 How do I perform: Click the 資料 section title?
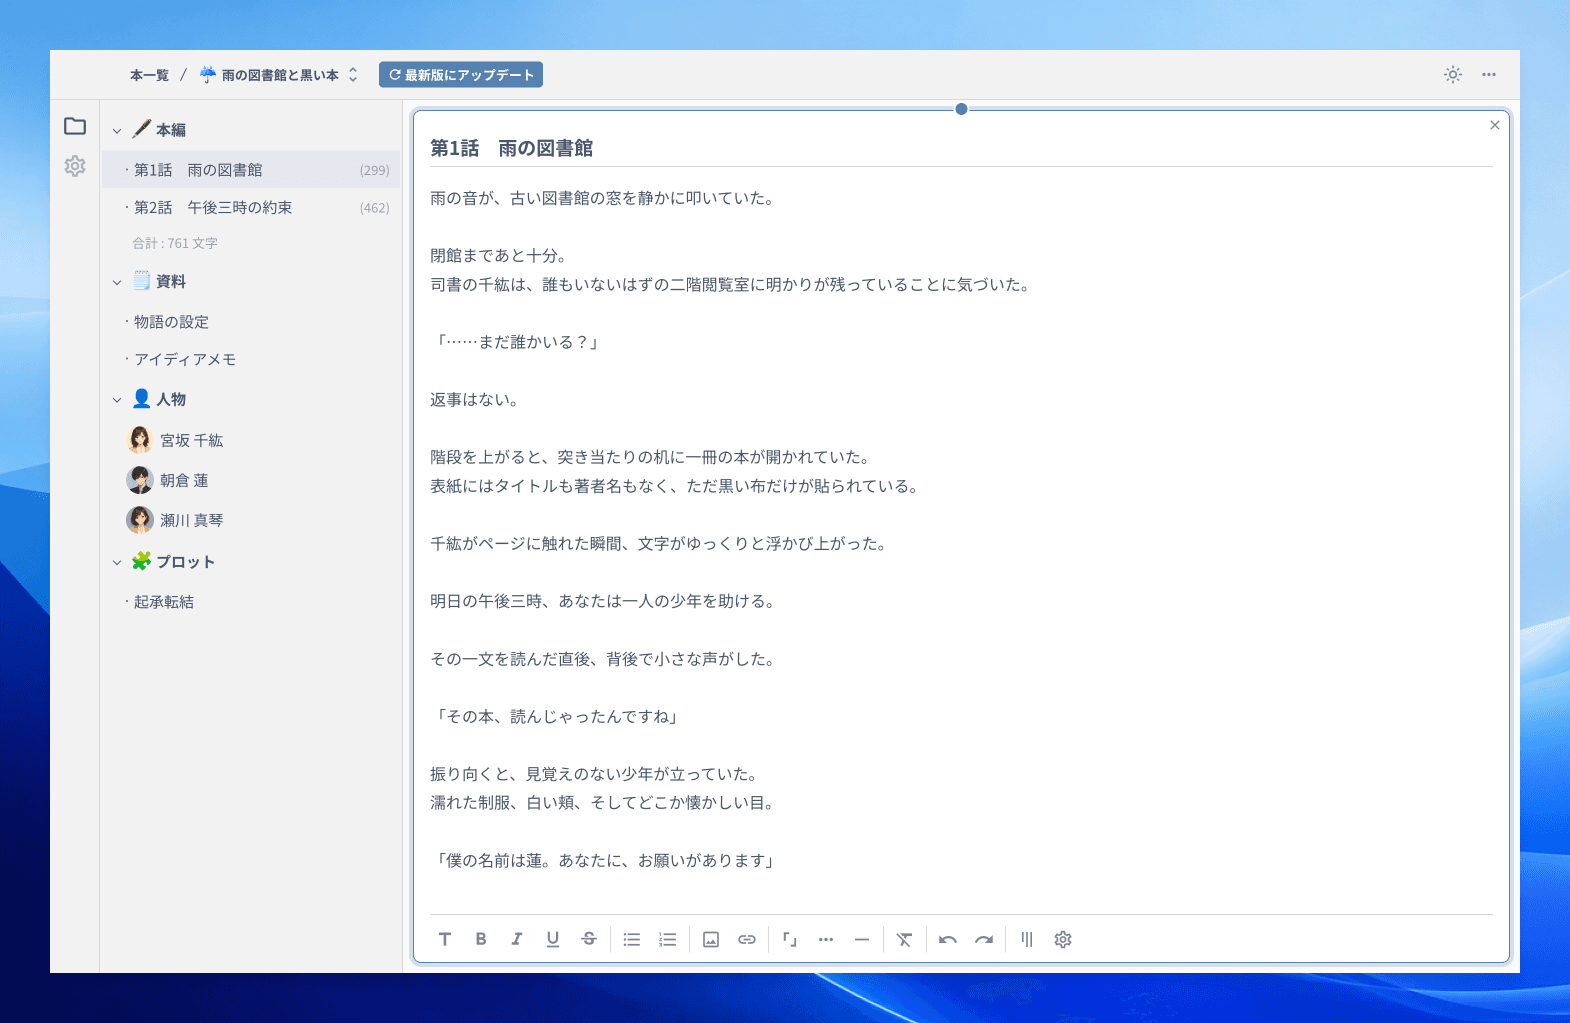171,282
